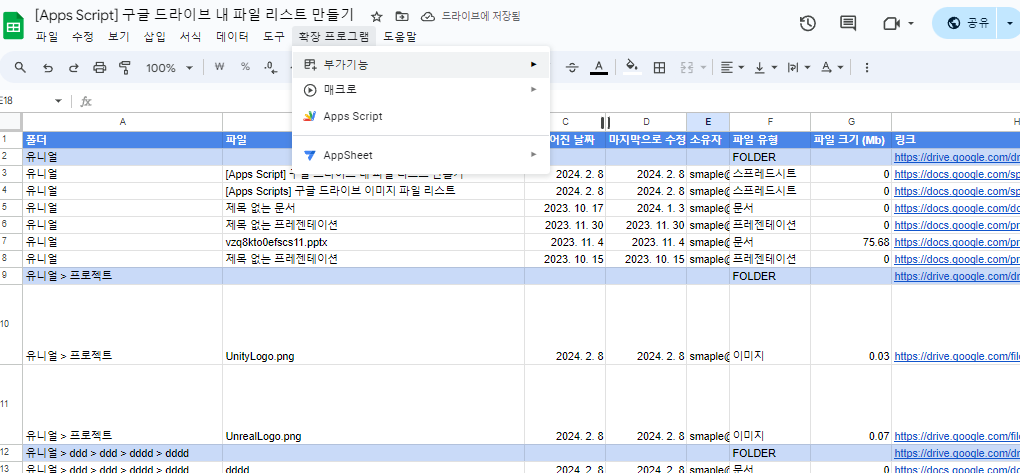The image size is (1020, 473).
Task: Open share options dropdown arrow
Action: [1010, 23]
